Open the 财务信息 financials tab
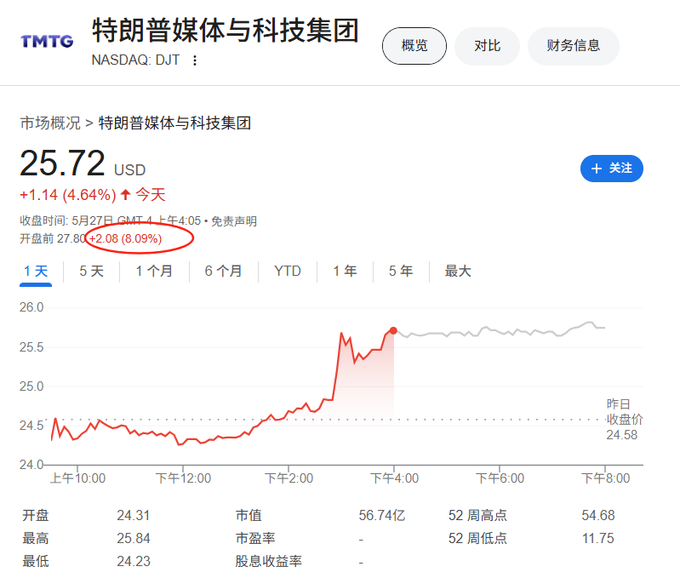Viewport: 680px width, 578px height. click(x=573, y=46)
